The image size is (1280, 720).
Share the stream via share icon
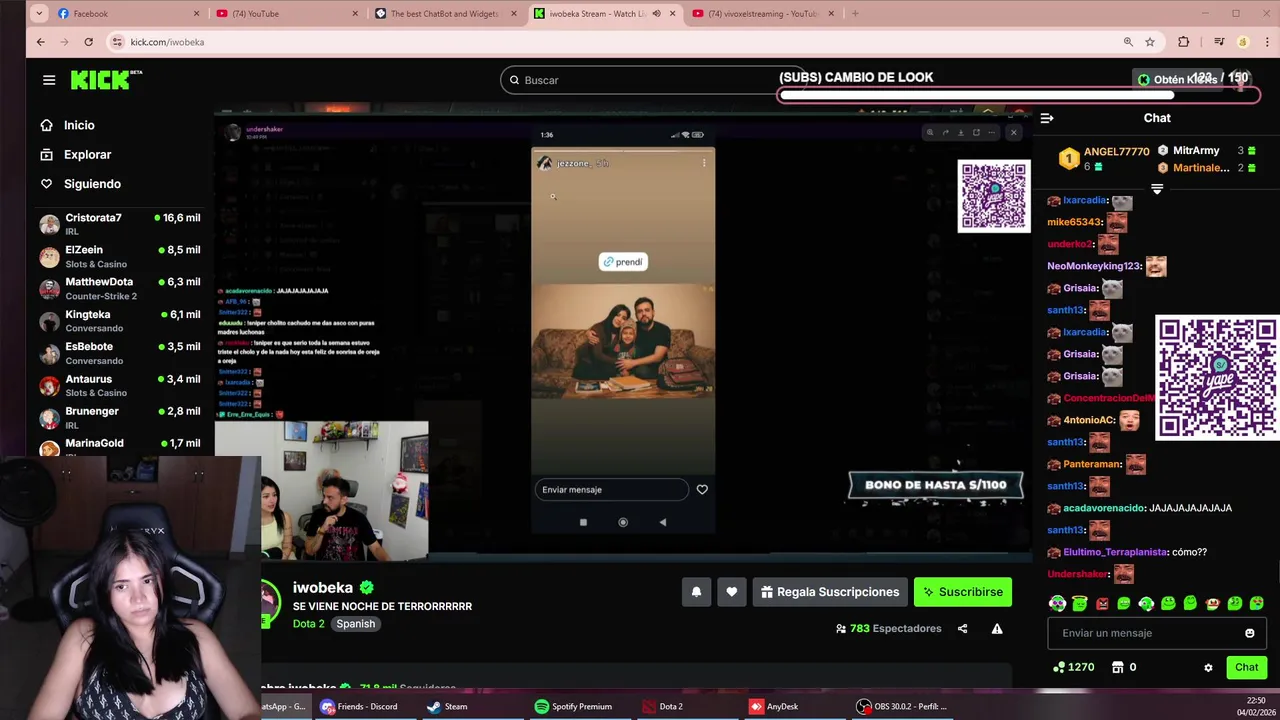[962, 629]
